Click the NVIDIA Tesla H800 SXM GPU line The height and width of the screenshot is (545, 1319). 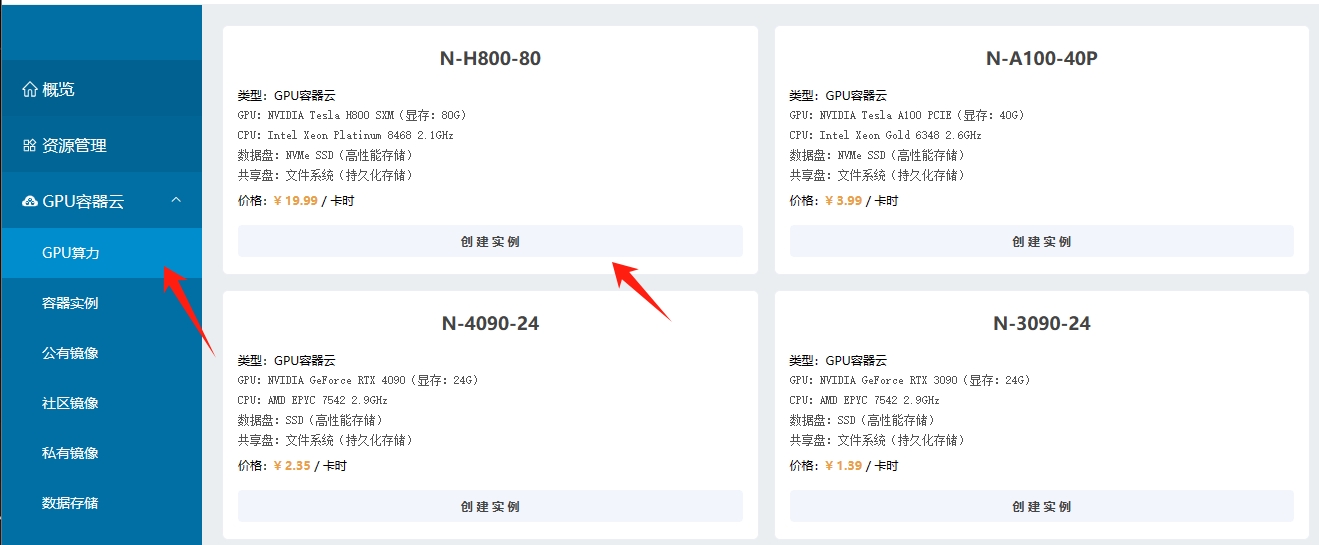click(353, 115)
